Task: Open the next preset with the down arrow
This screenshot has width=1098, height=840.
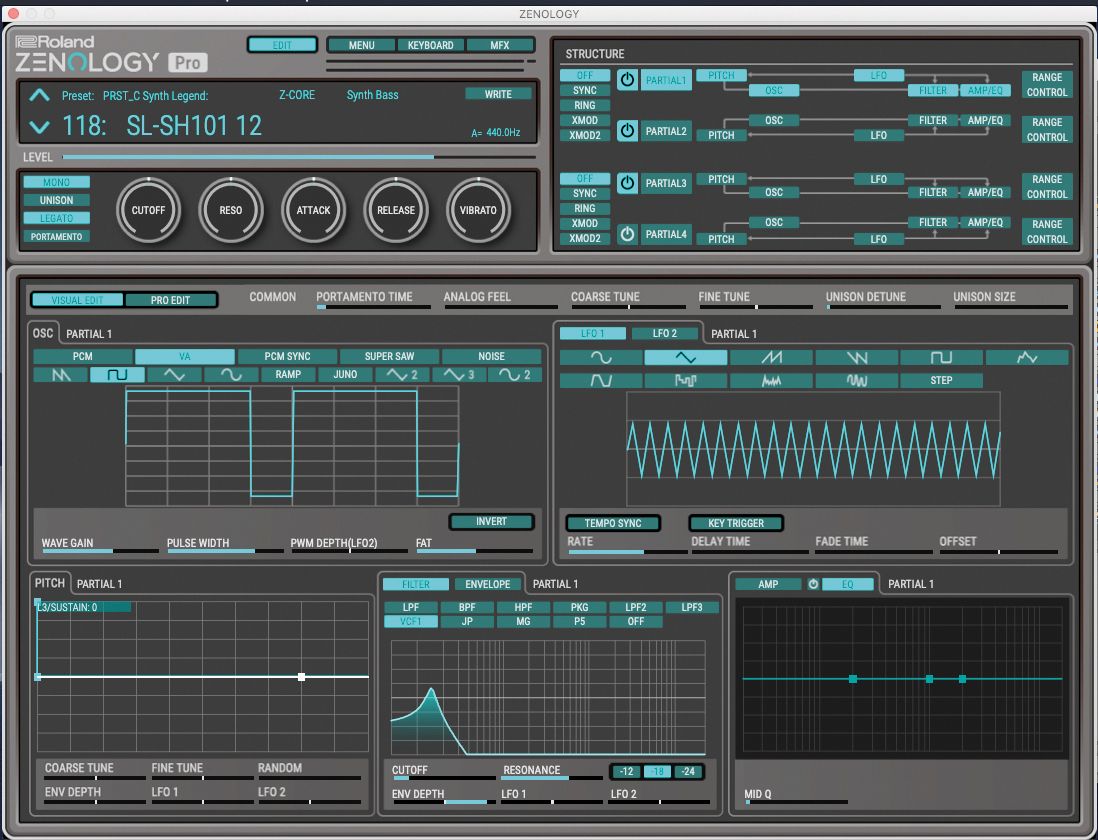Action: coord(39,127)
